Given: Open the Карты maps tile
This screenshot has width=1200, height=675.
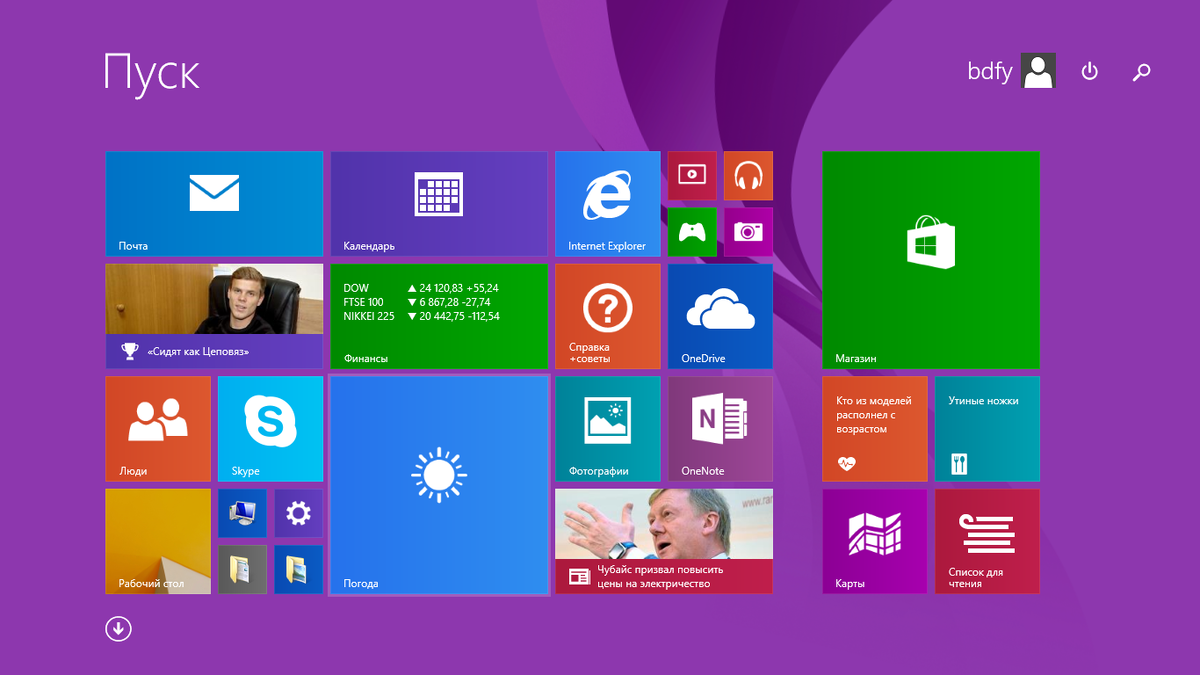Looking at the screenshot, I should pyautogui.click(x=875, y=541).
